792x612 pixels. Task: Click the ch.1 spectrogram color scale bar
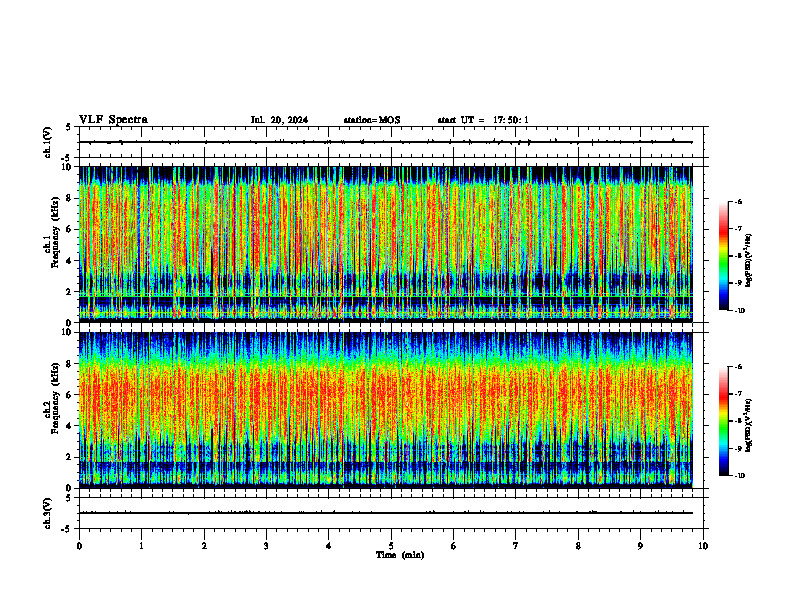(724, 256)
